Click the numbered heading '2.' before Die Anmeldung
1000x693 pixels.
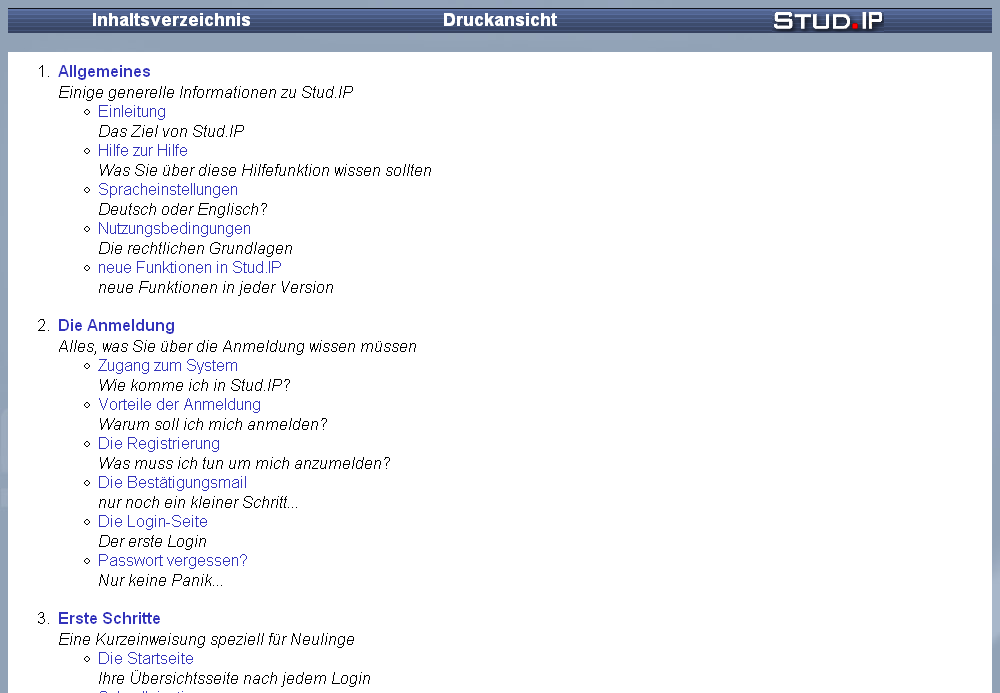(x=42, y=325)
